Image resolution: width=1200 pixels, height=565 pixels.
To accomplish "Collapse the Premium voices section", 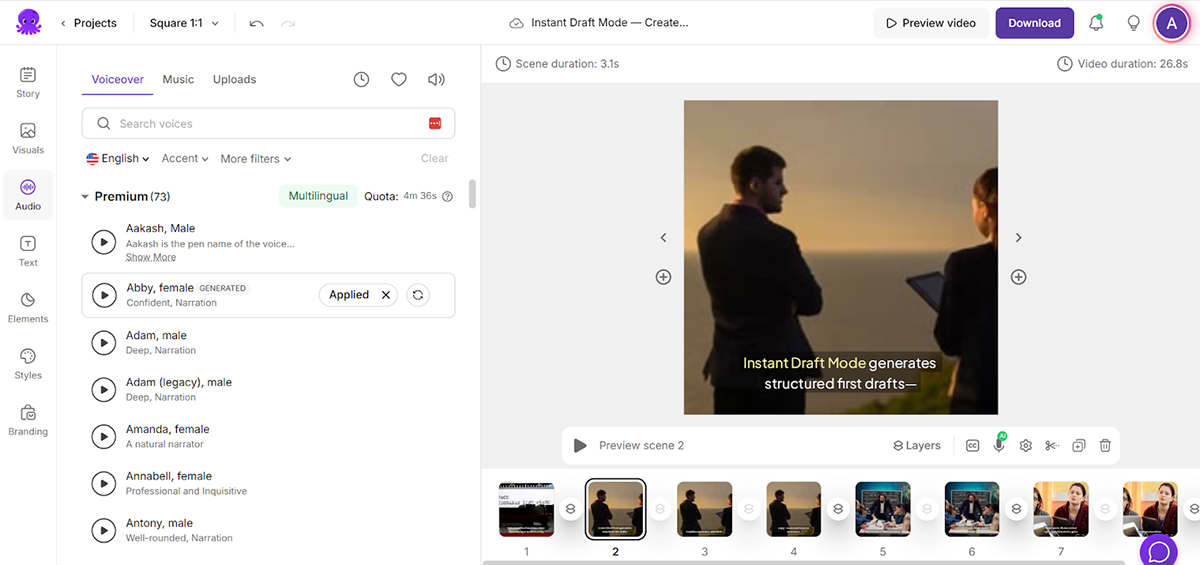I will click(85, 197).
